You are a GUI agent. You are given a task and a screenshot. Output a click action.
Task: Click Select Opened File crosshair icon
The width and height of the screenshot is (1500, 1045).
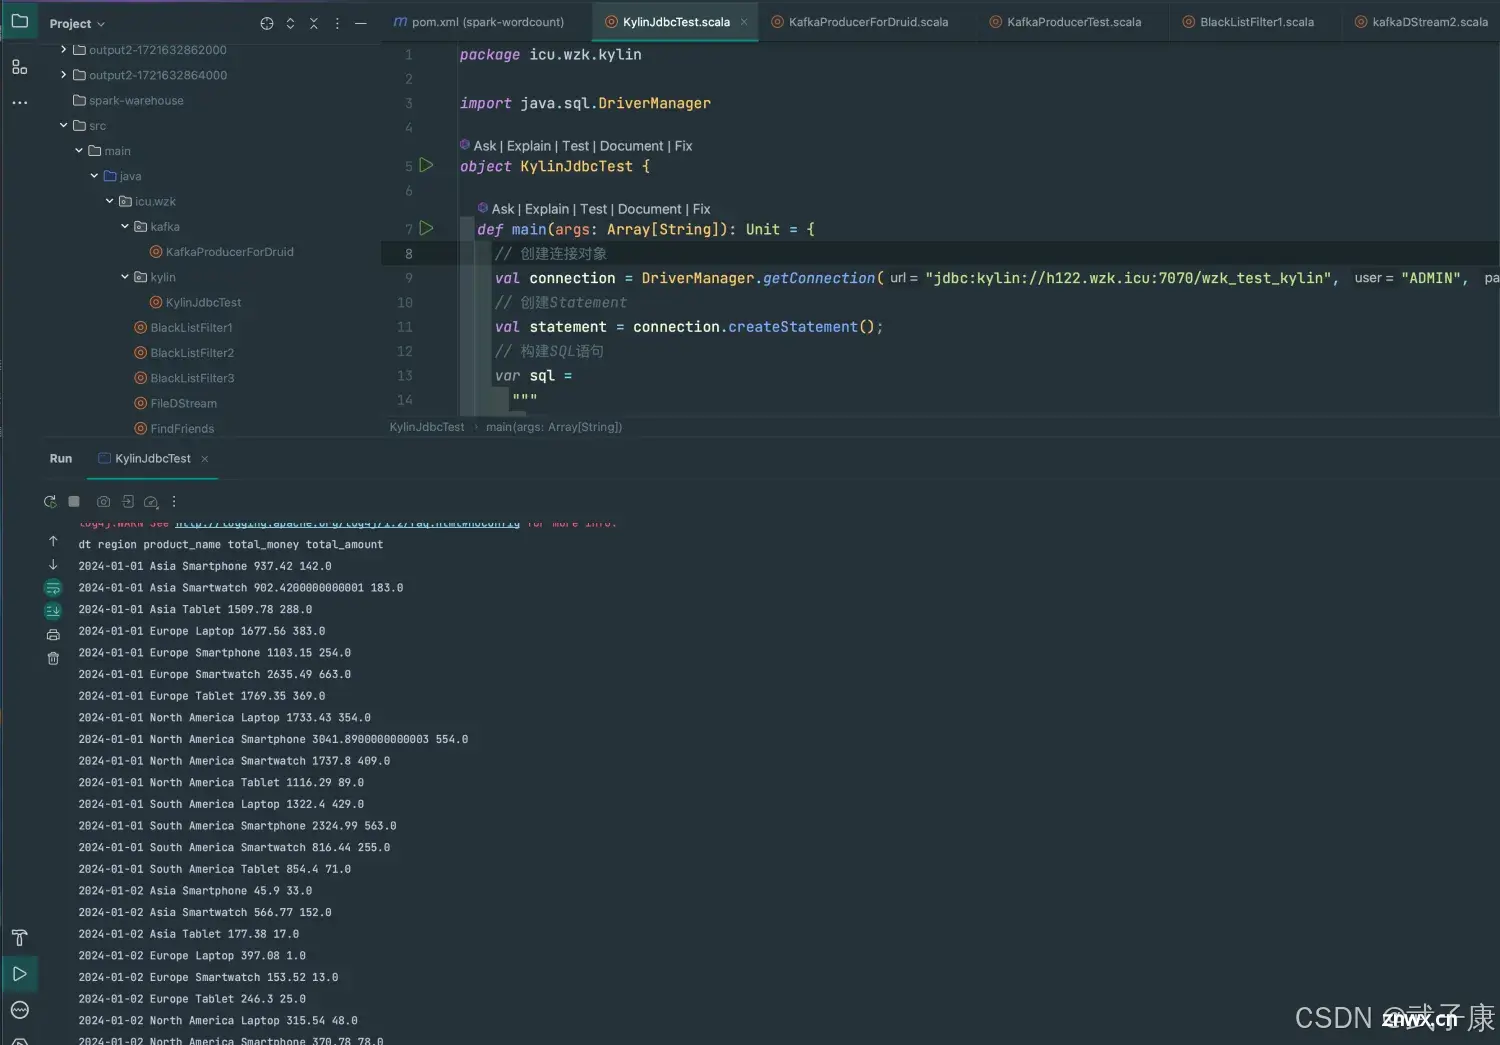click(266, 23)
